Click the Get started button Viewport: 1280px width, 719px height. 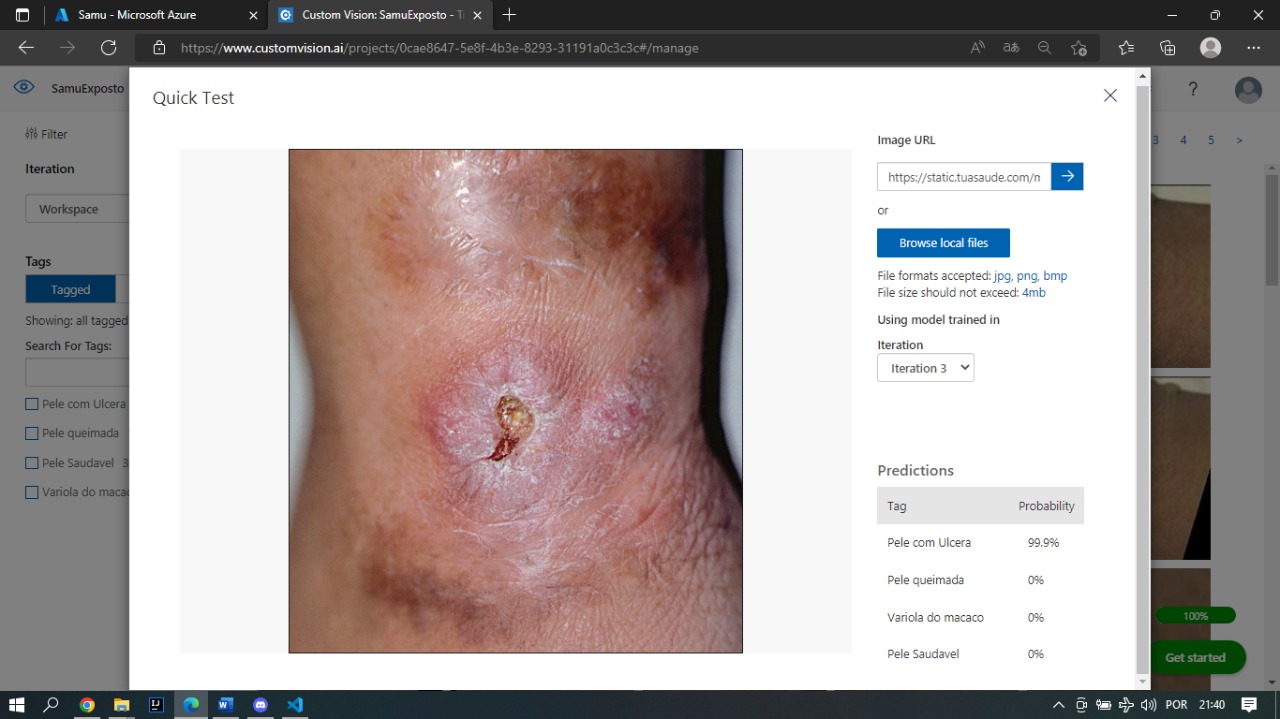(x=1195, y=657)
